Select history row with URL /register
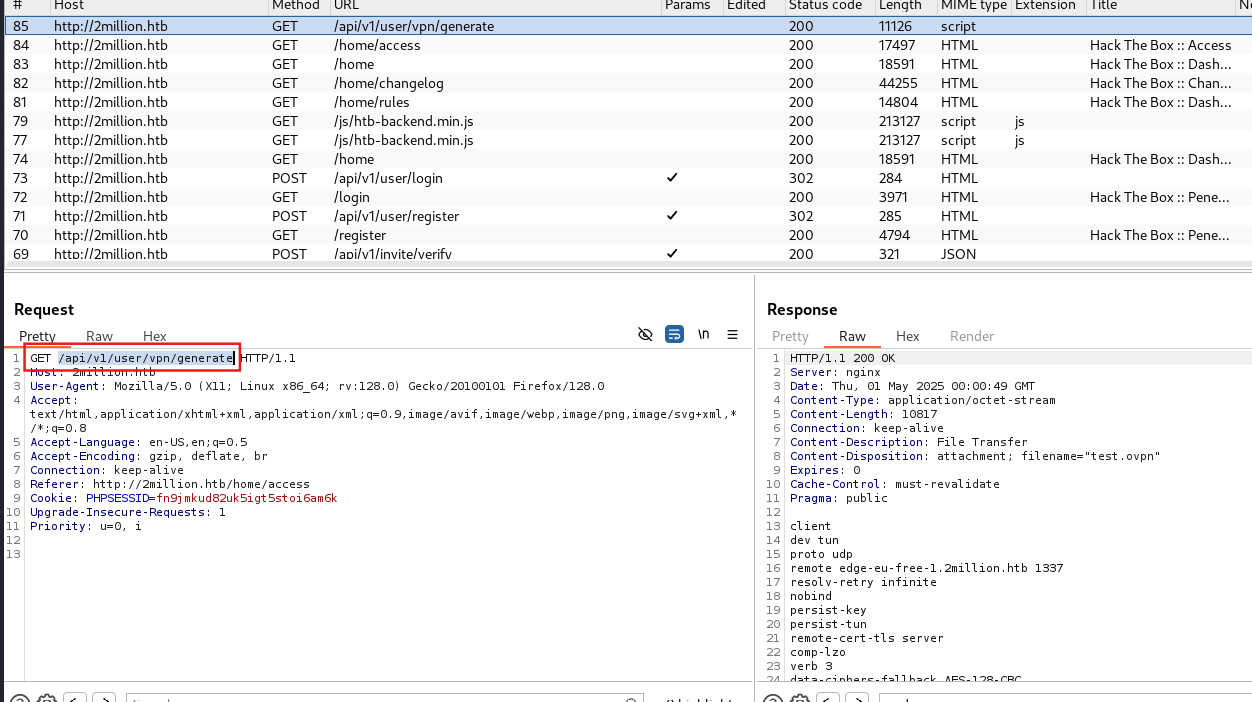The image size is (1252, 702). 628,235
